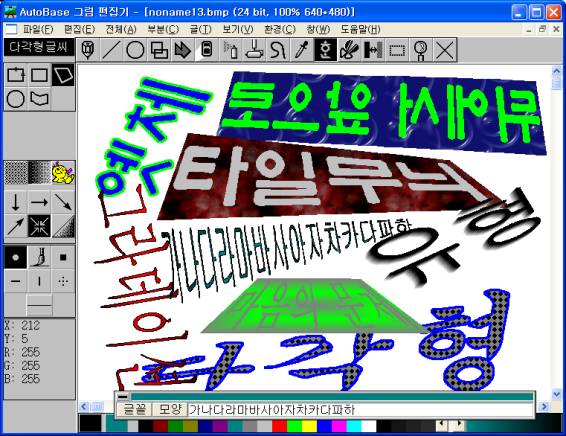Choose the polygon shape text mode

(x=63, y=75)
